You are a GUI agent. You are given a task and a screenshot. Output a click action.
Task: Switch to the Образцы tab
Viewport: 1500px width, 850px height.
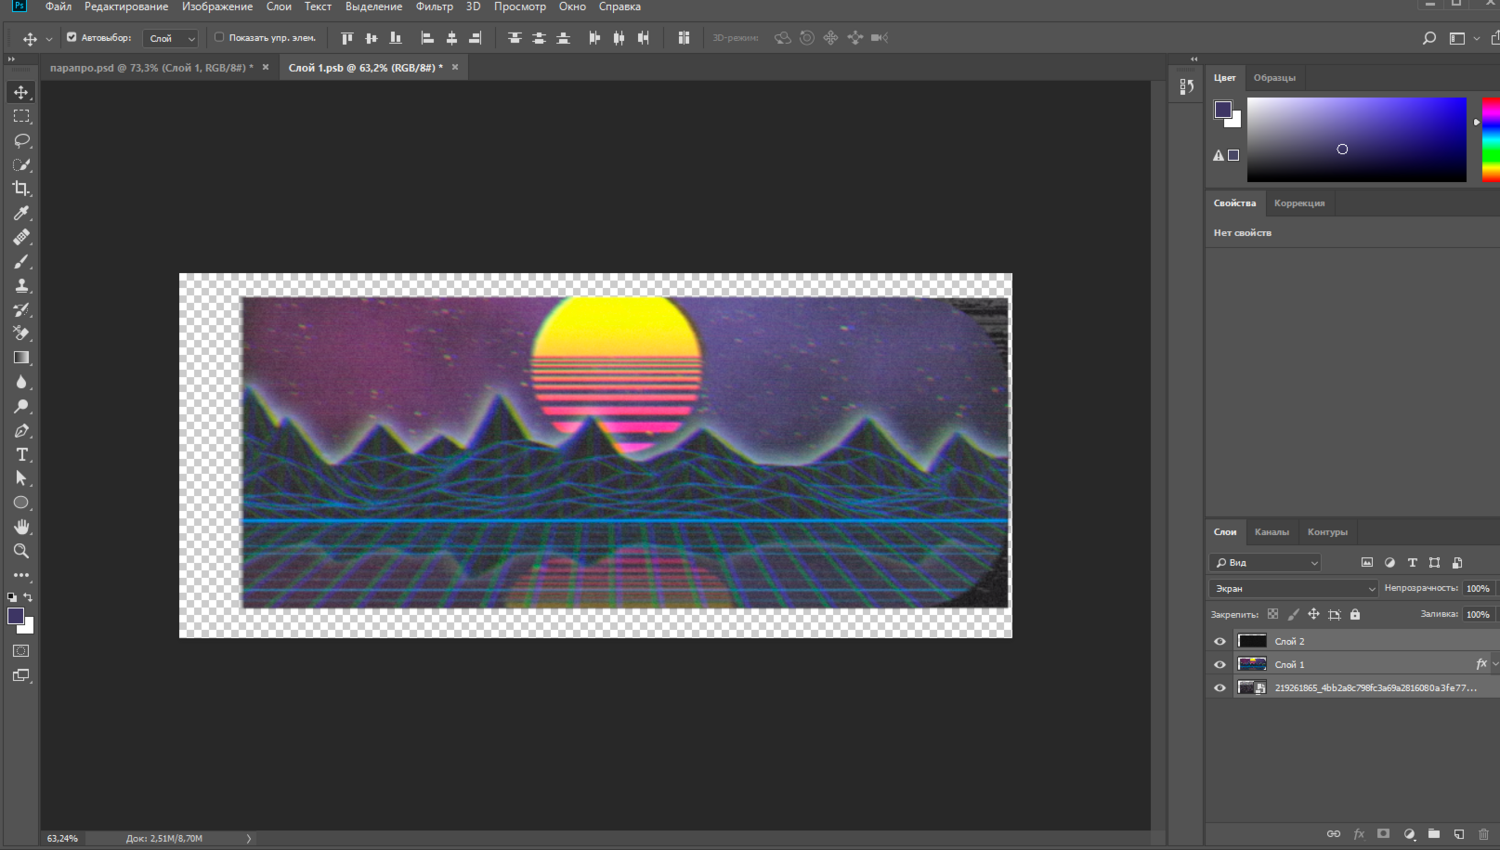[1274, 78]
